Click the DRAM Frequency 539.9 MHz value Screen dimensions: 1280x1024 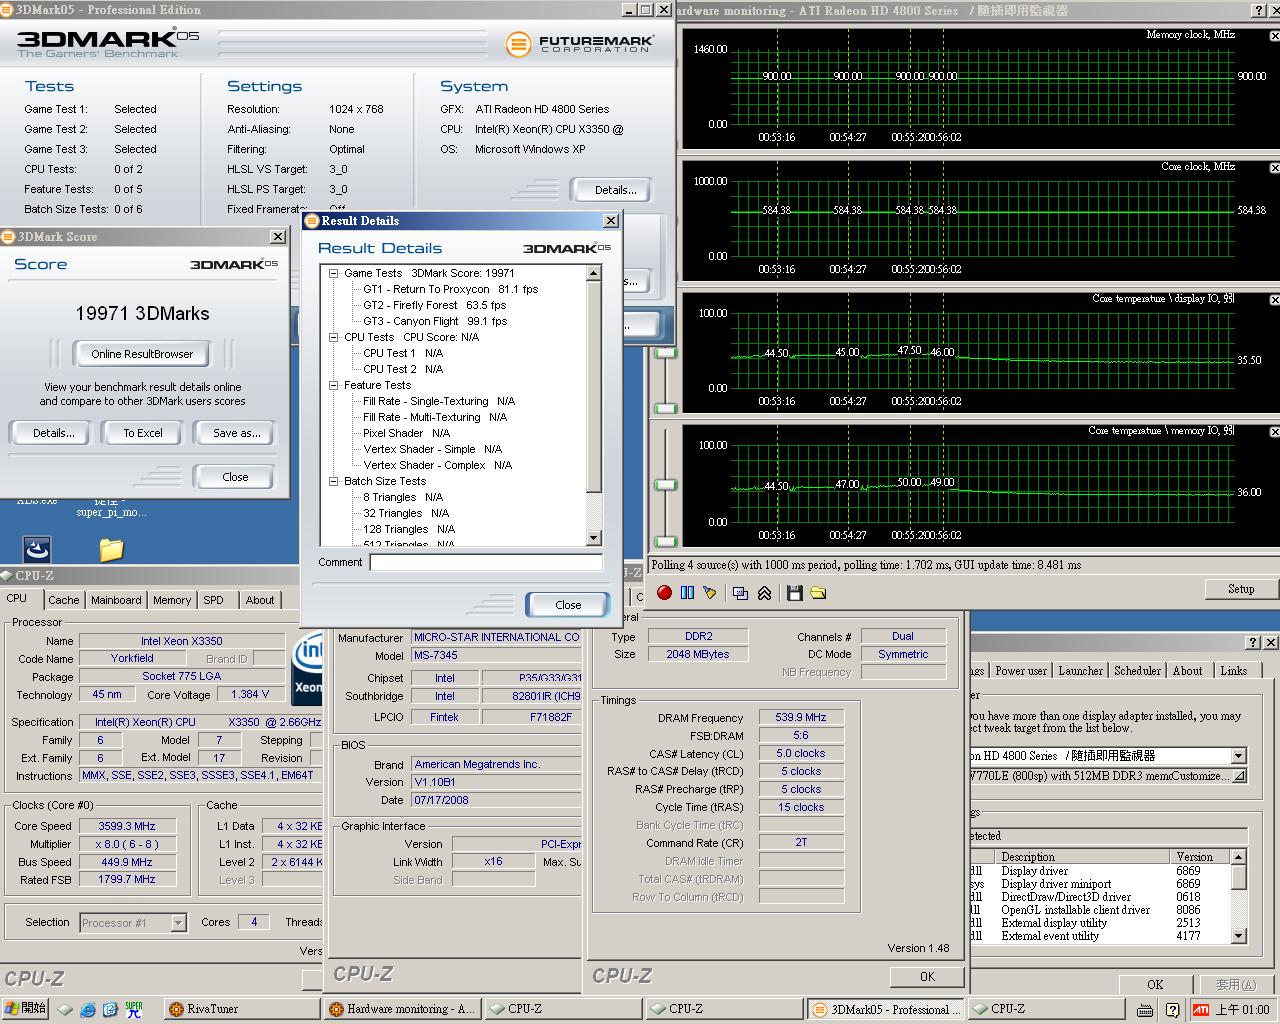[x=801, y=717]
